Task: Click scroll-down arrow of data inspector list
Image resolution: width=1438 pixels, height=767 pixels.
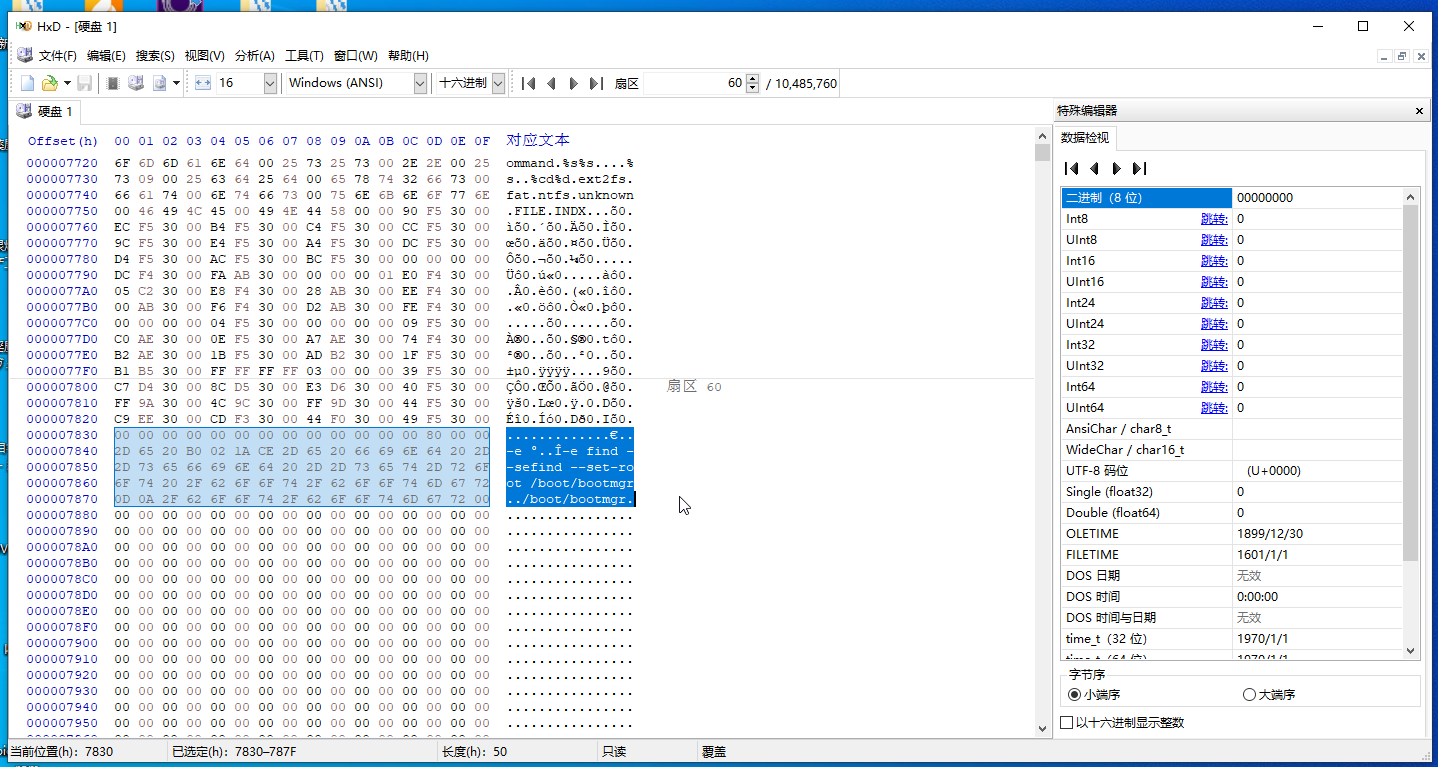Action: [x=1411, y=650]
